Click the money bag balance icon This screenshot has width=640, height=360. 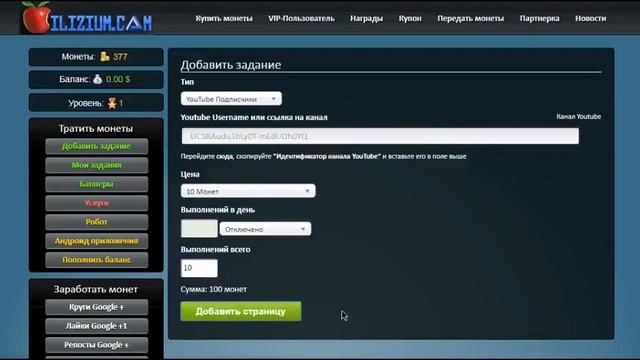click(98, 79)
